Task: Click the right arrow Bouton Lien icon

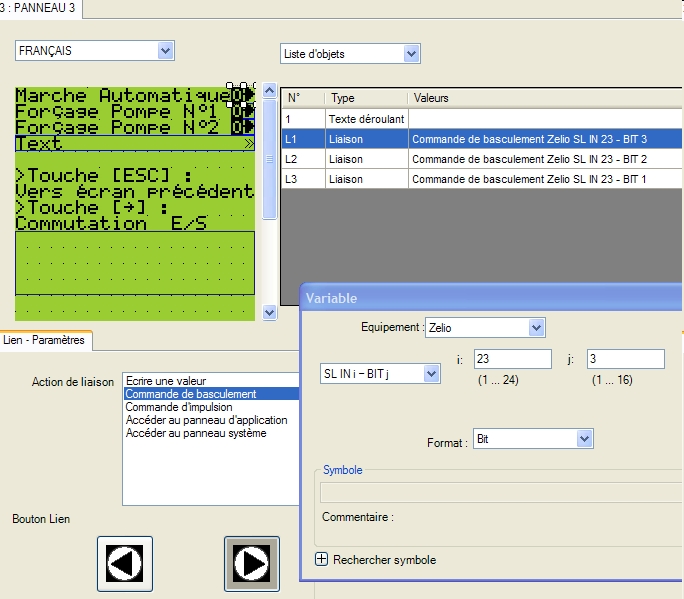Action: pos(252,564)
